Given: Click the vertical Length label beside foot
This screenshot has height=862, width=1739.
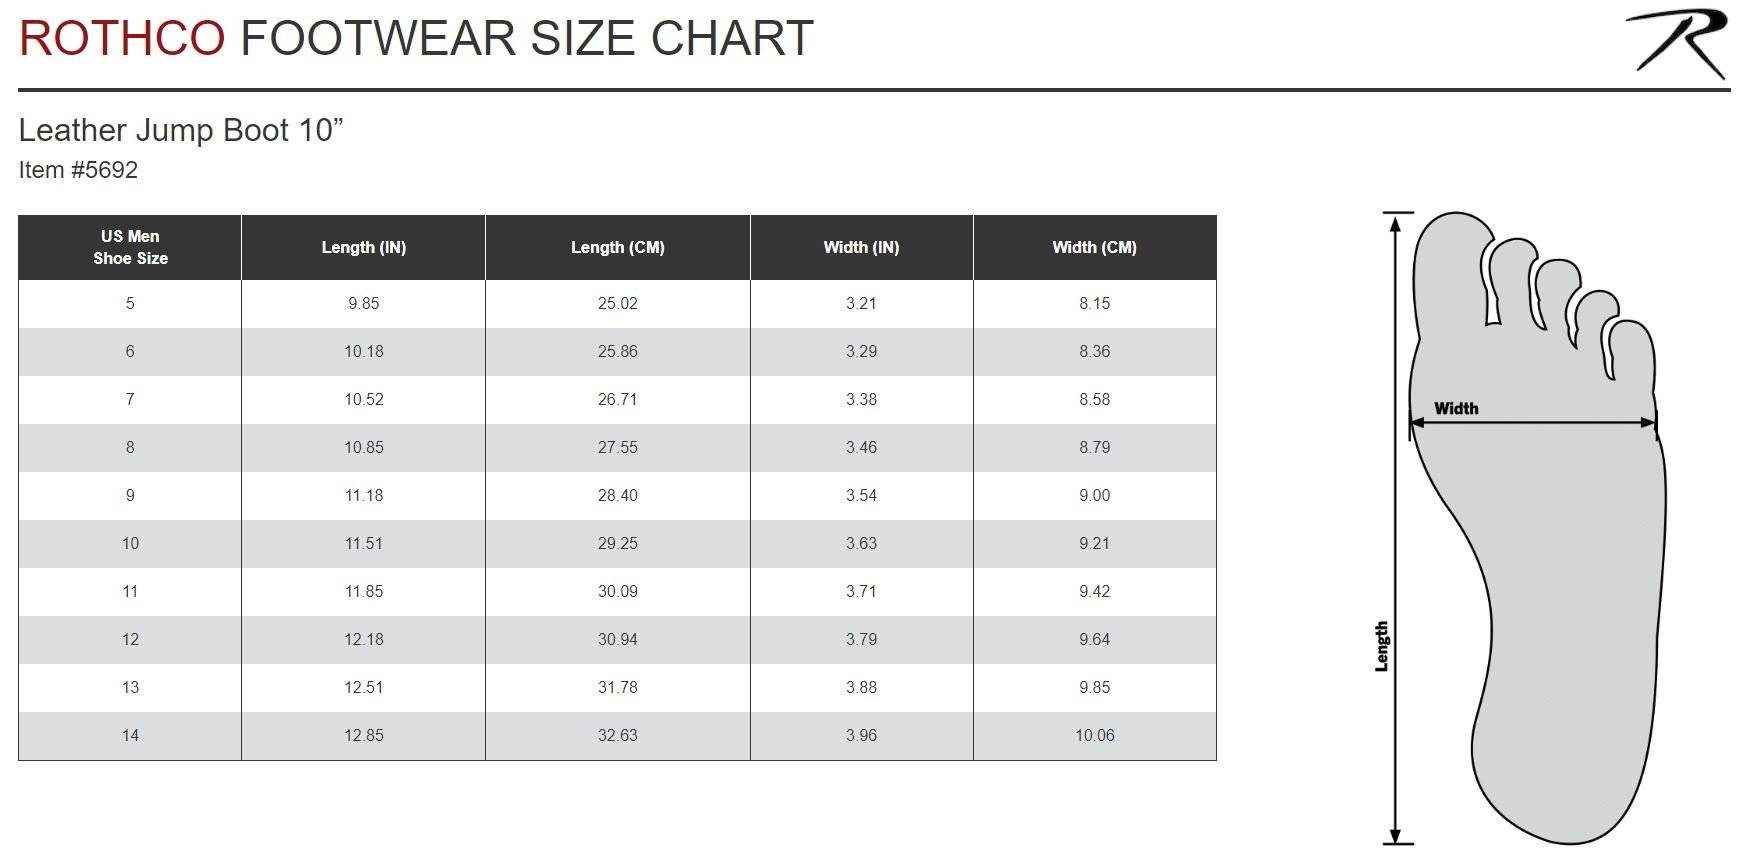Looking at the screenshot, I should tap(1382, 646).
